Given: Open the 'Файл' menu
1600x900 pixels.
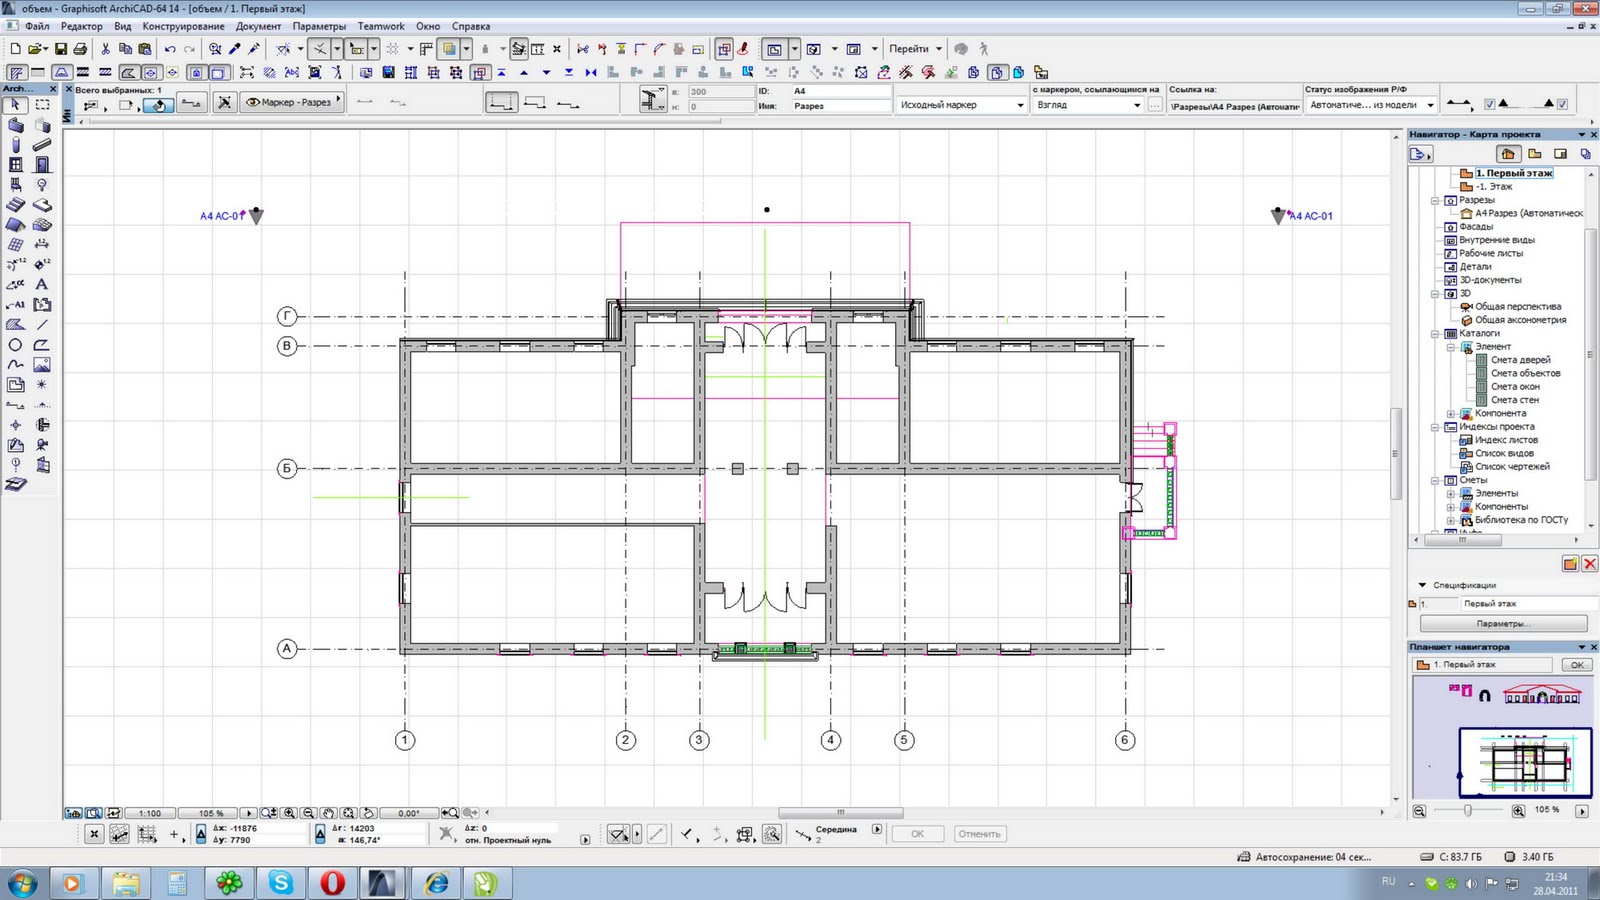Looking at the screenshot, I should [x=37, y=26].
